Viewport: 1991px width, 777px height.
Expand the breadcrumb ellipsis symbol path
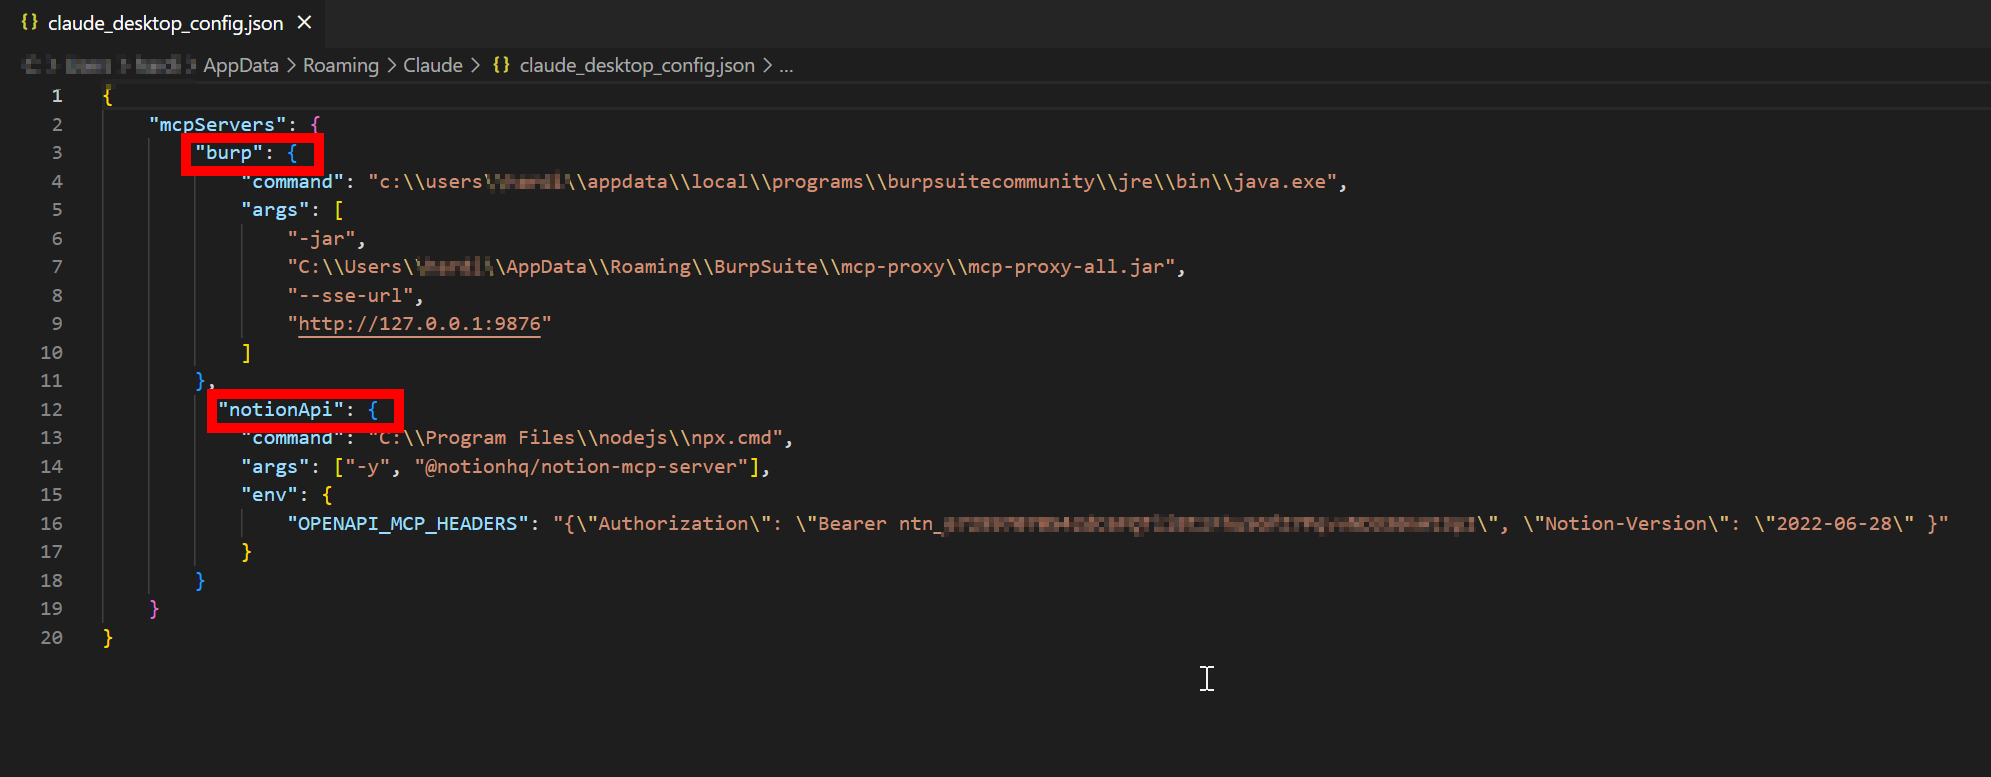787,66
